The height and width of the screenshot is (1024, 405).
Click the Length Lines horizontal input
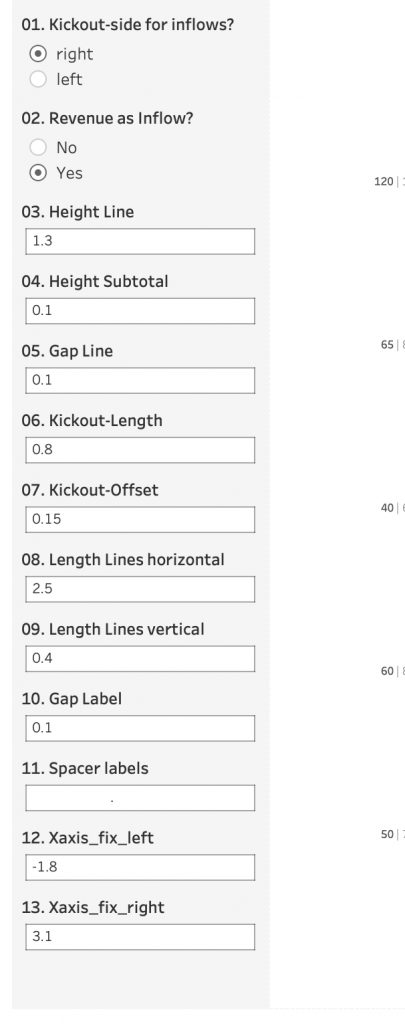[140, 589]
